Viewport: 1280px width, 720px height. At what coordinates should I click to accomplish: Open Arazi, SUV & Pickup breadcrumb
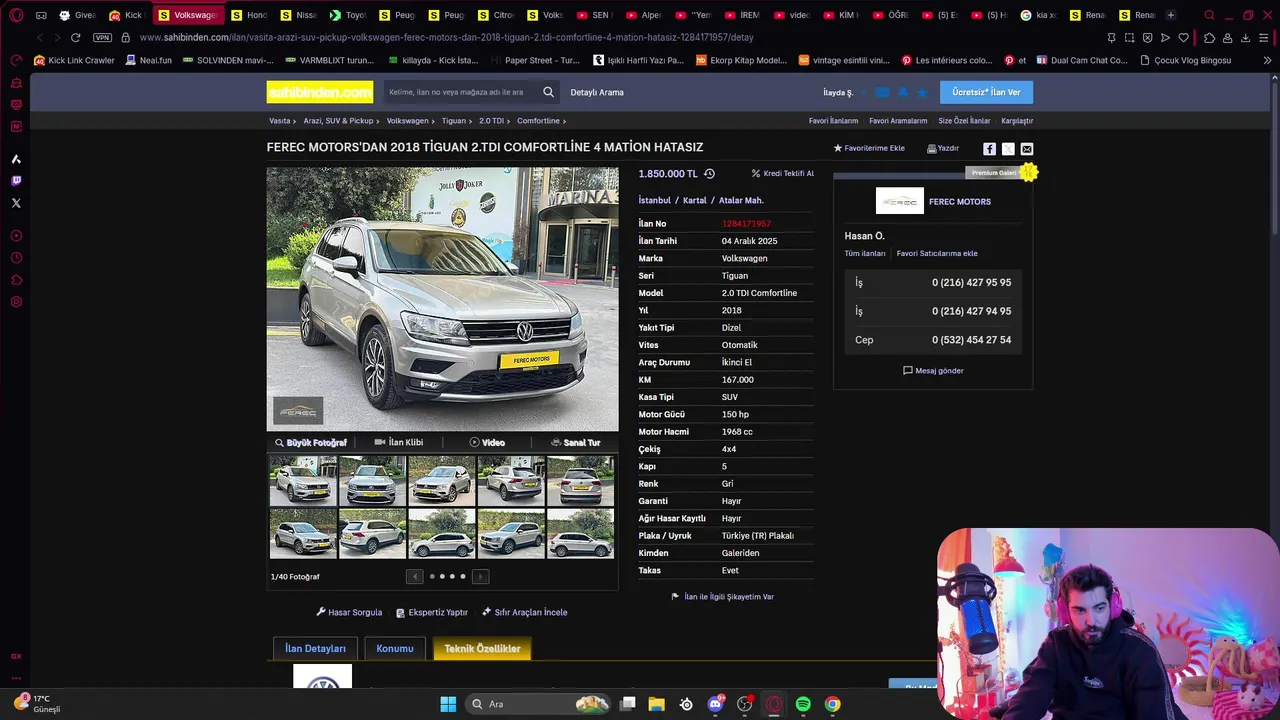338,121
